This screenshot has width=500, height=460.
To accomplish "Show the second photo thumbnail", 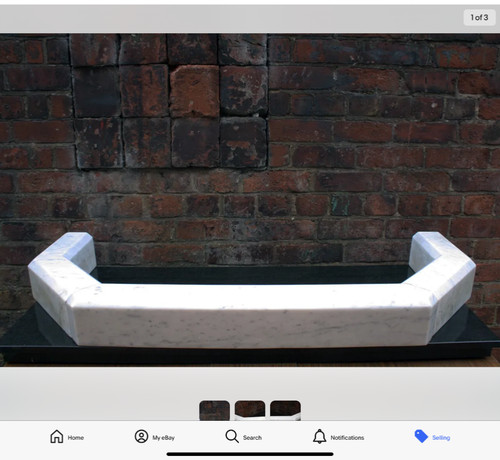I will click(x=250, y=411).
